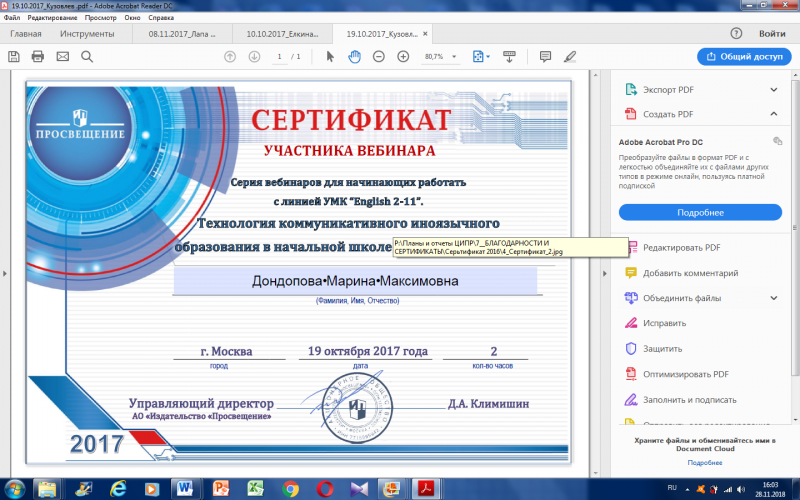The image size is (800, 500).
Task: Switch to the 10.10.2017_Елкина document tab
Action: click(282, 34)
